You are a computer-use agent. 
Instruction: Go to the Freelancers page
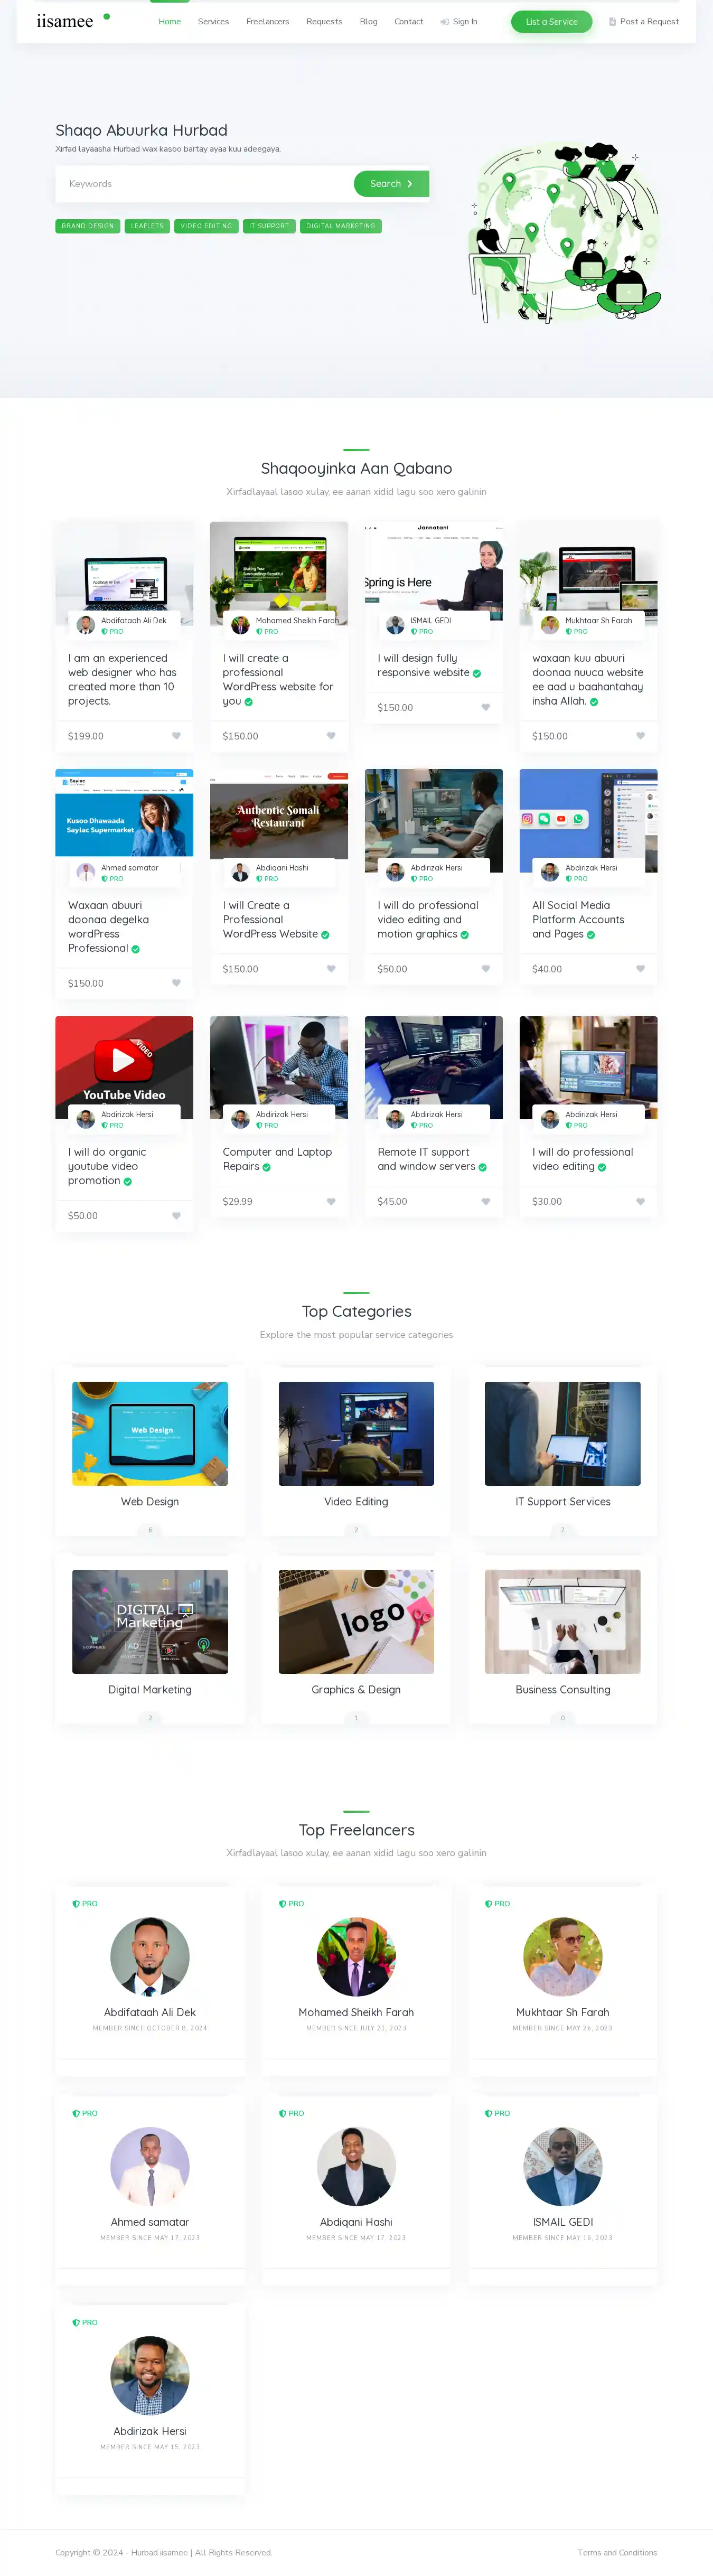pos(267,21)
